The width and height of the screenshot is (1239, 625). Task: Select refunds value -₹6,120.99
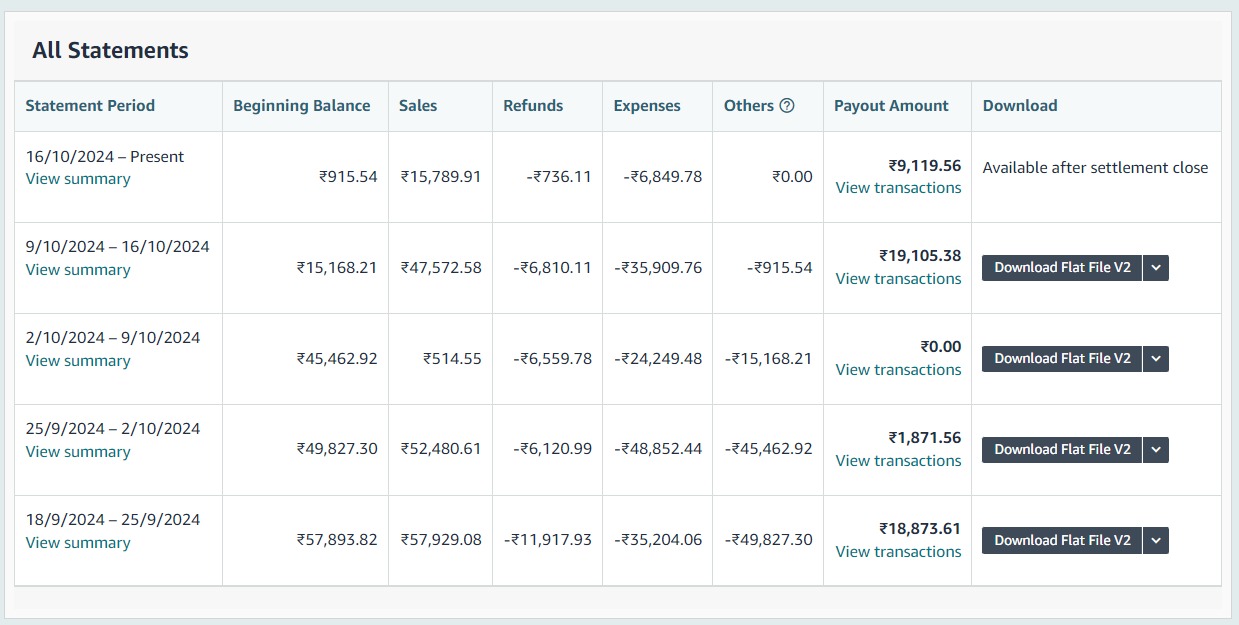click(x=552, y=449)
